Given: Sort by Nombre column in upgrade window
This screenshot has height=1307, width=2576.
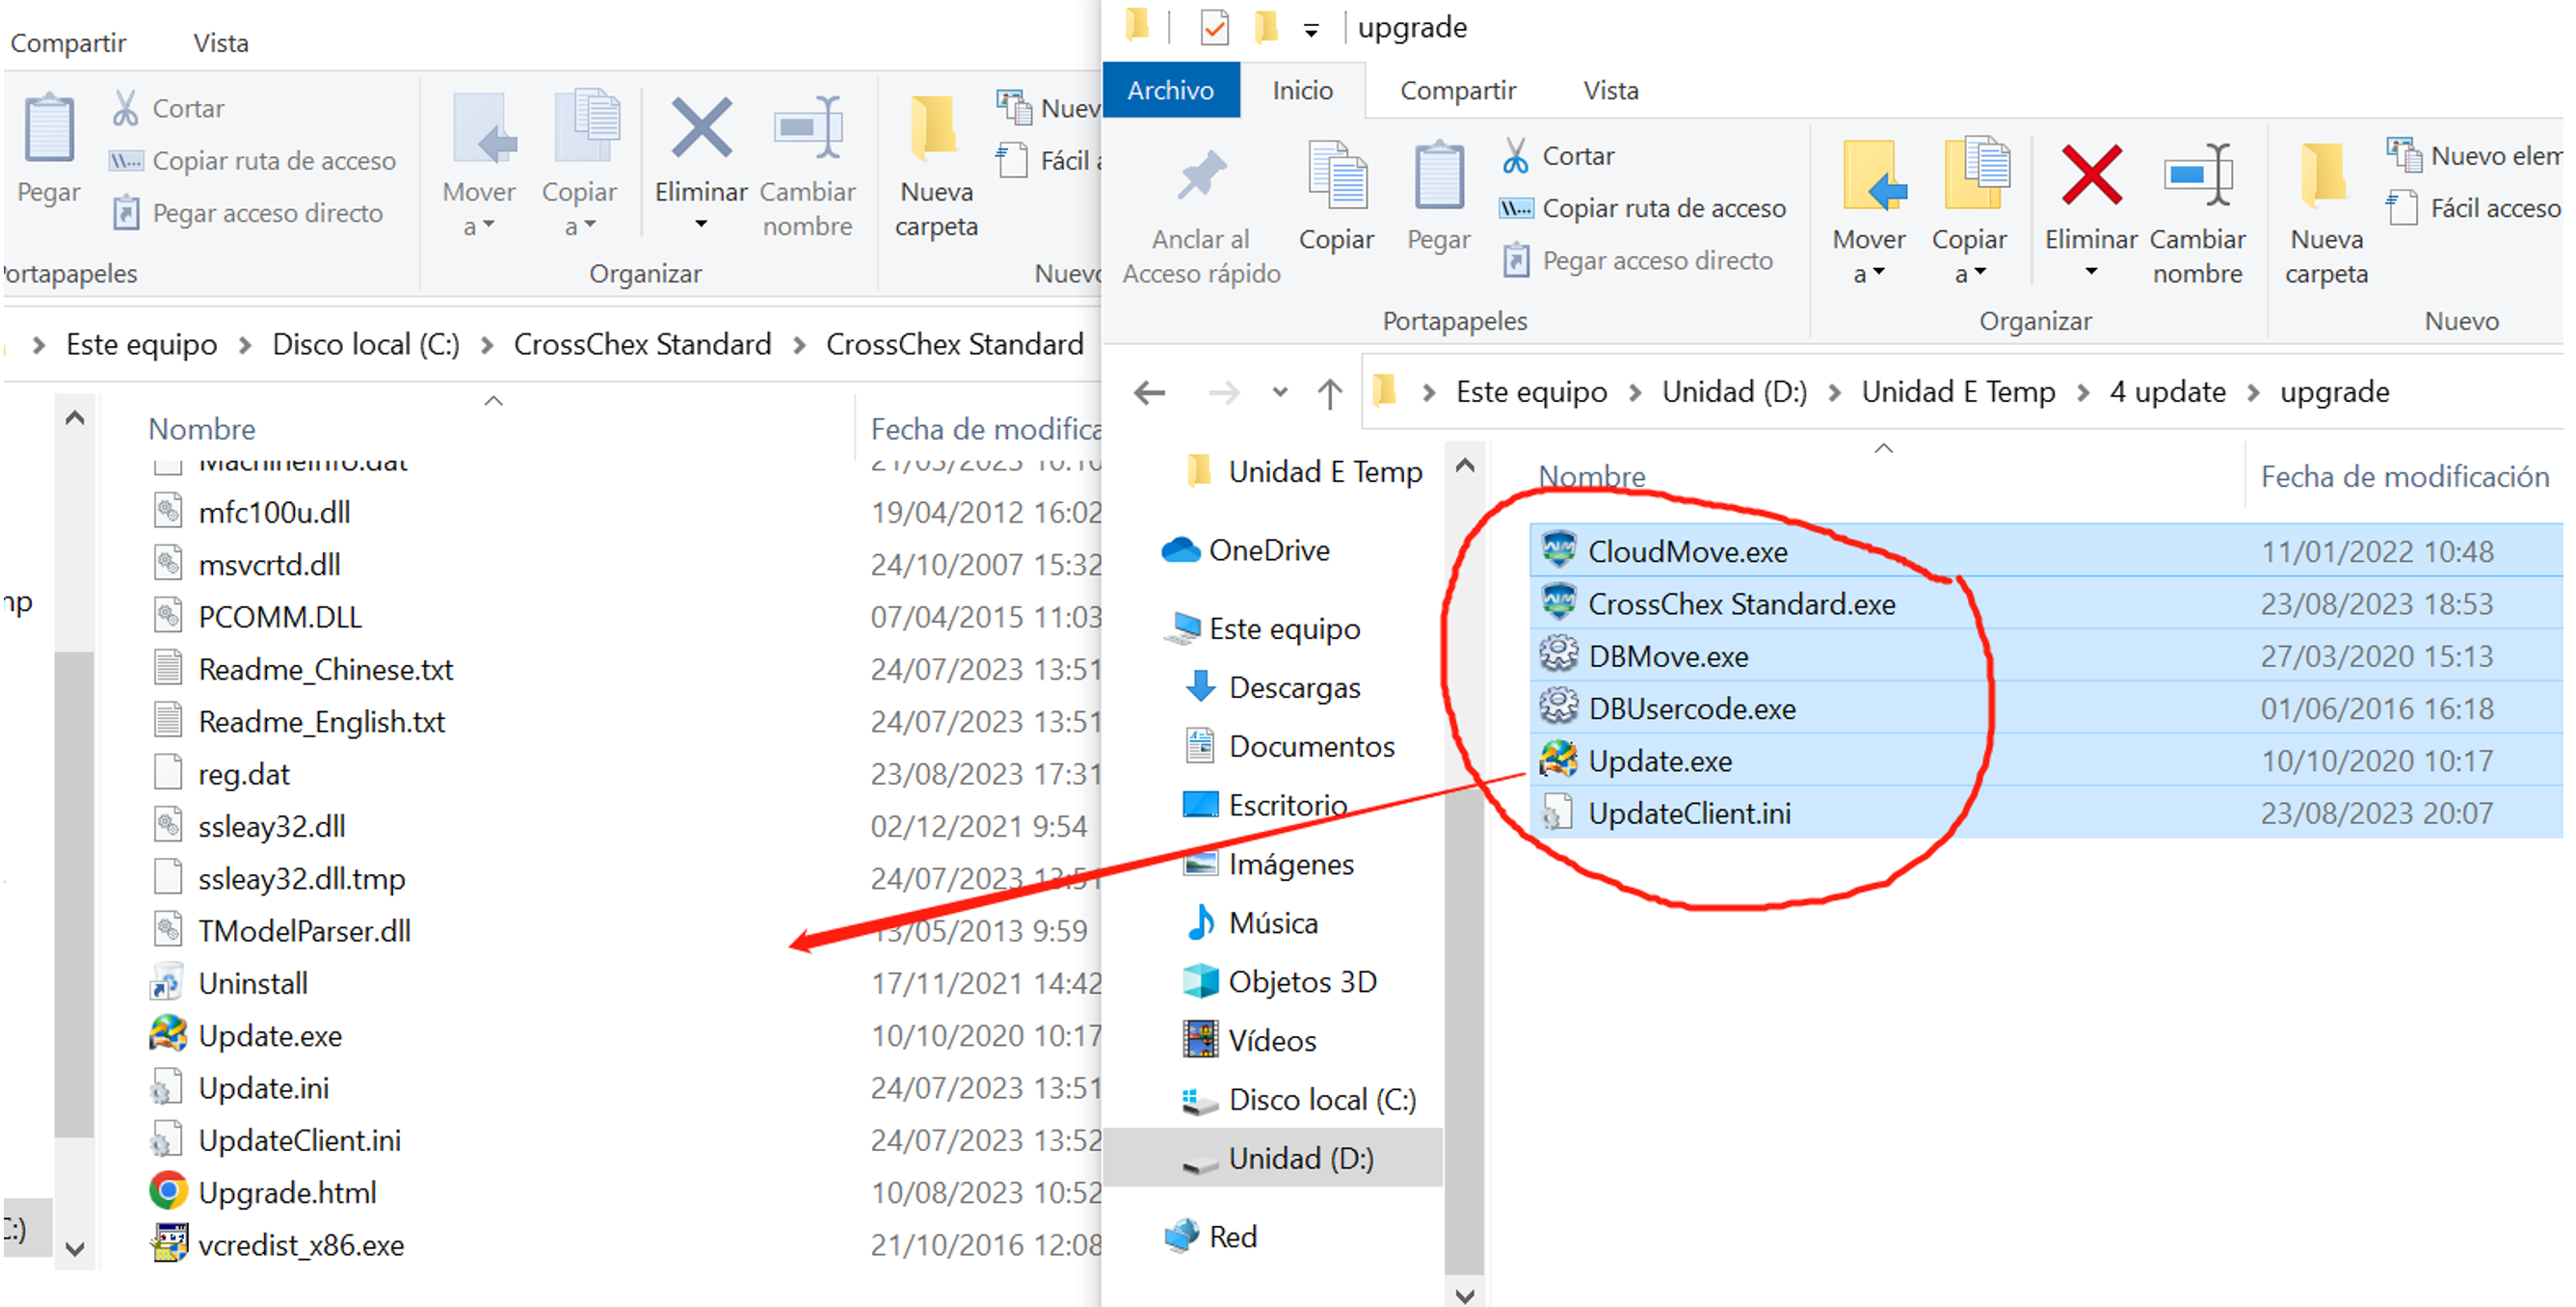Looking at the screenshot, I should coord(1591,477).
